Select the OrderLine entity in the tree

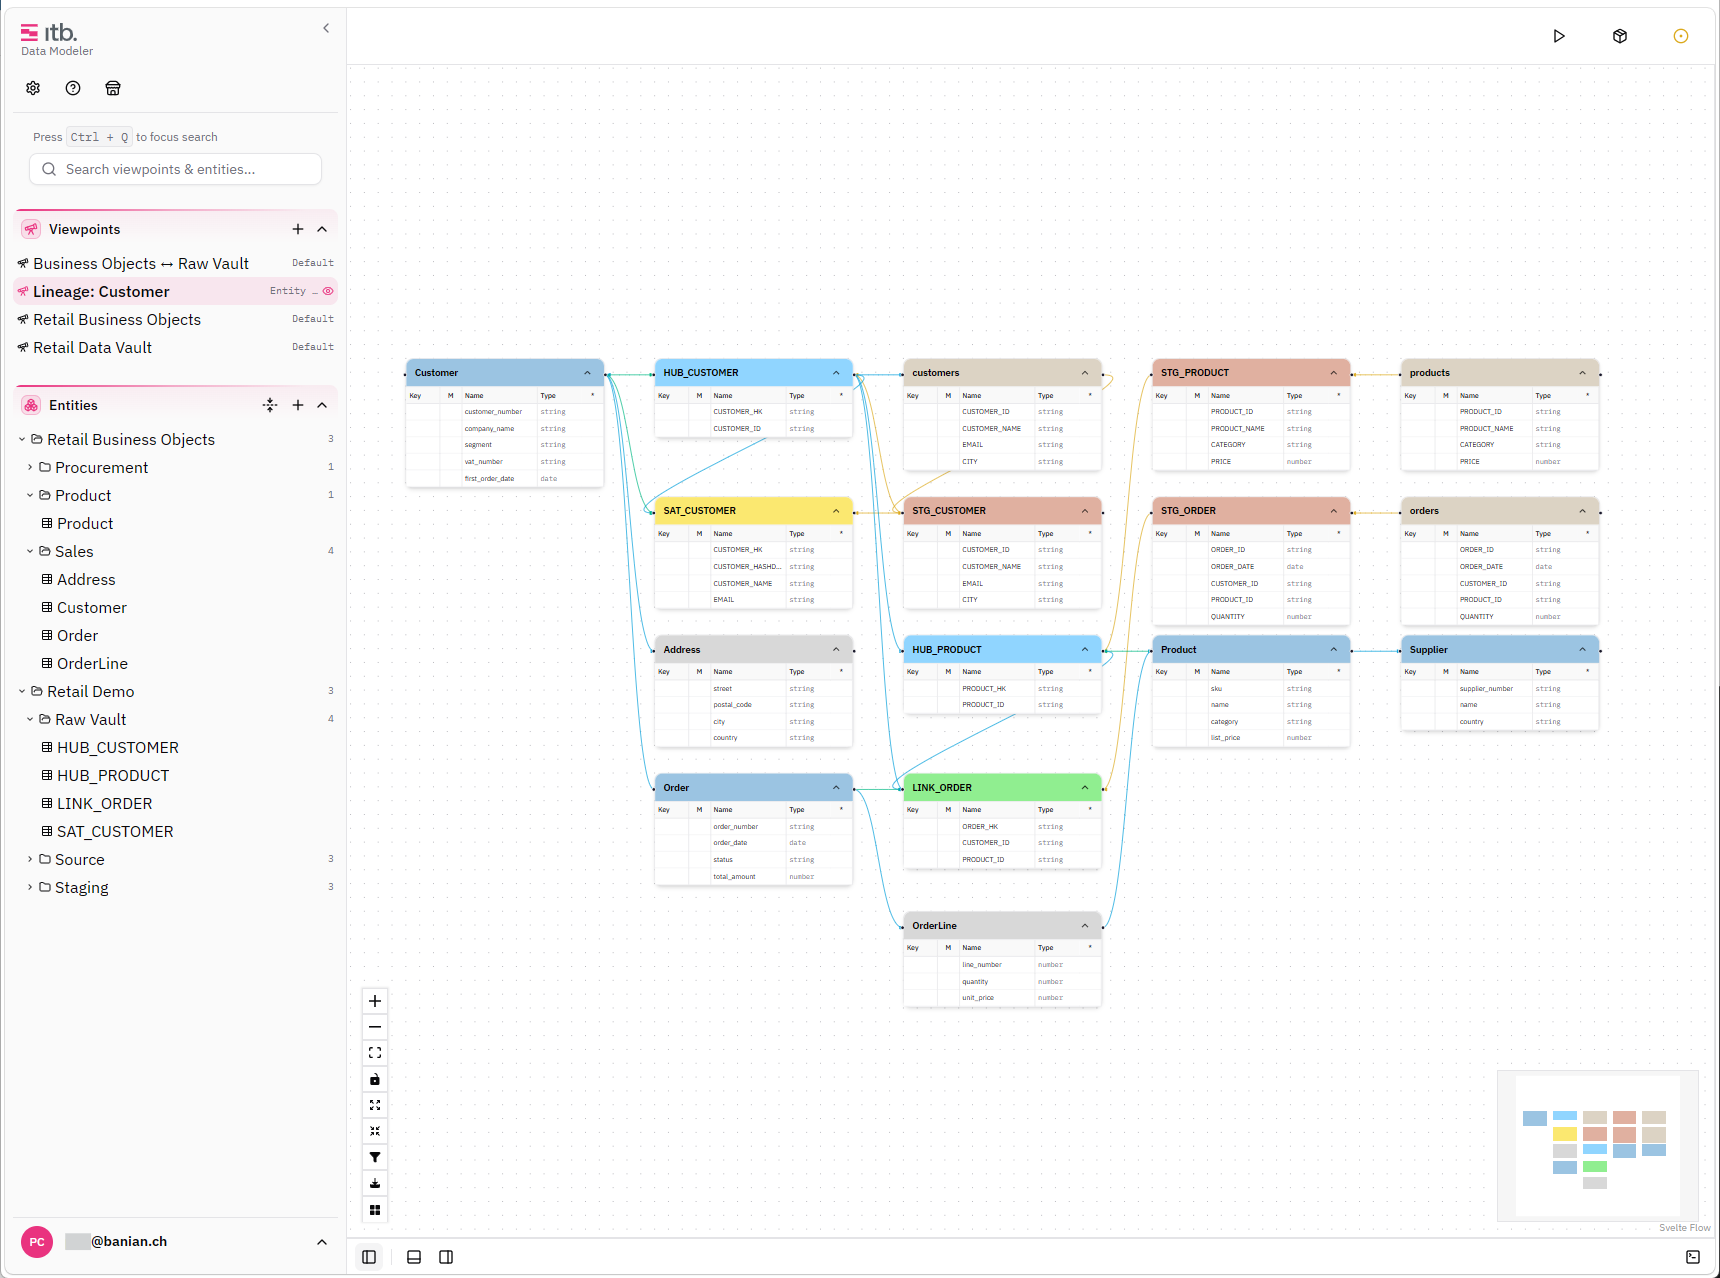[x=92, y=663]
